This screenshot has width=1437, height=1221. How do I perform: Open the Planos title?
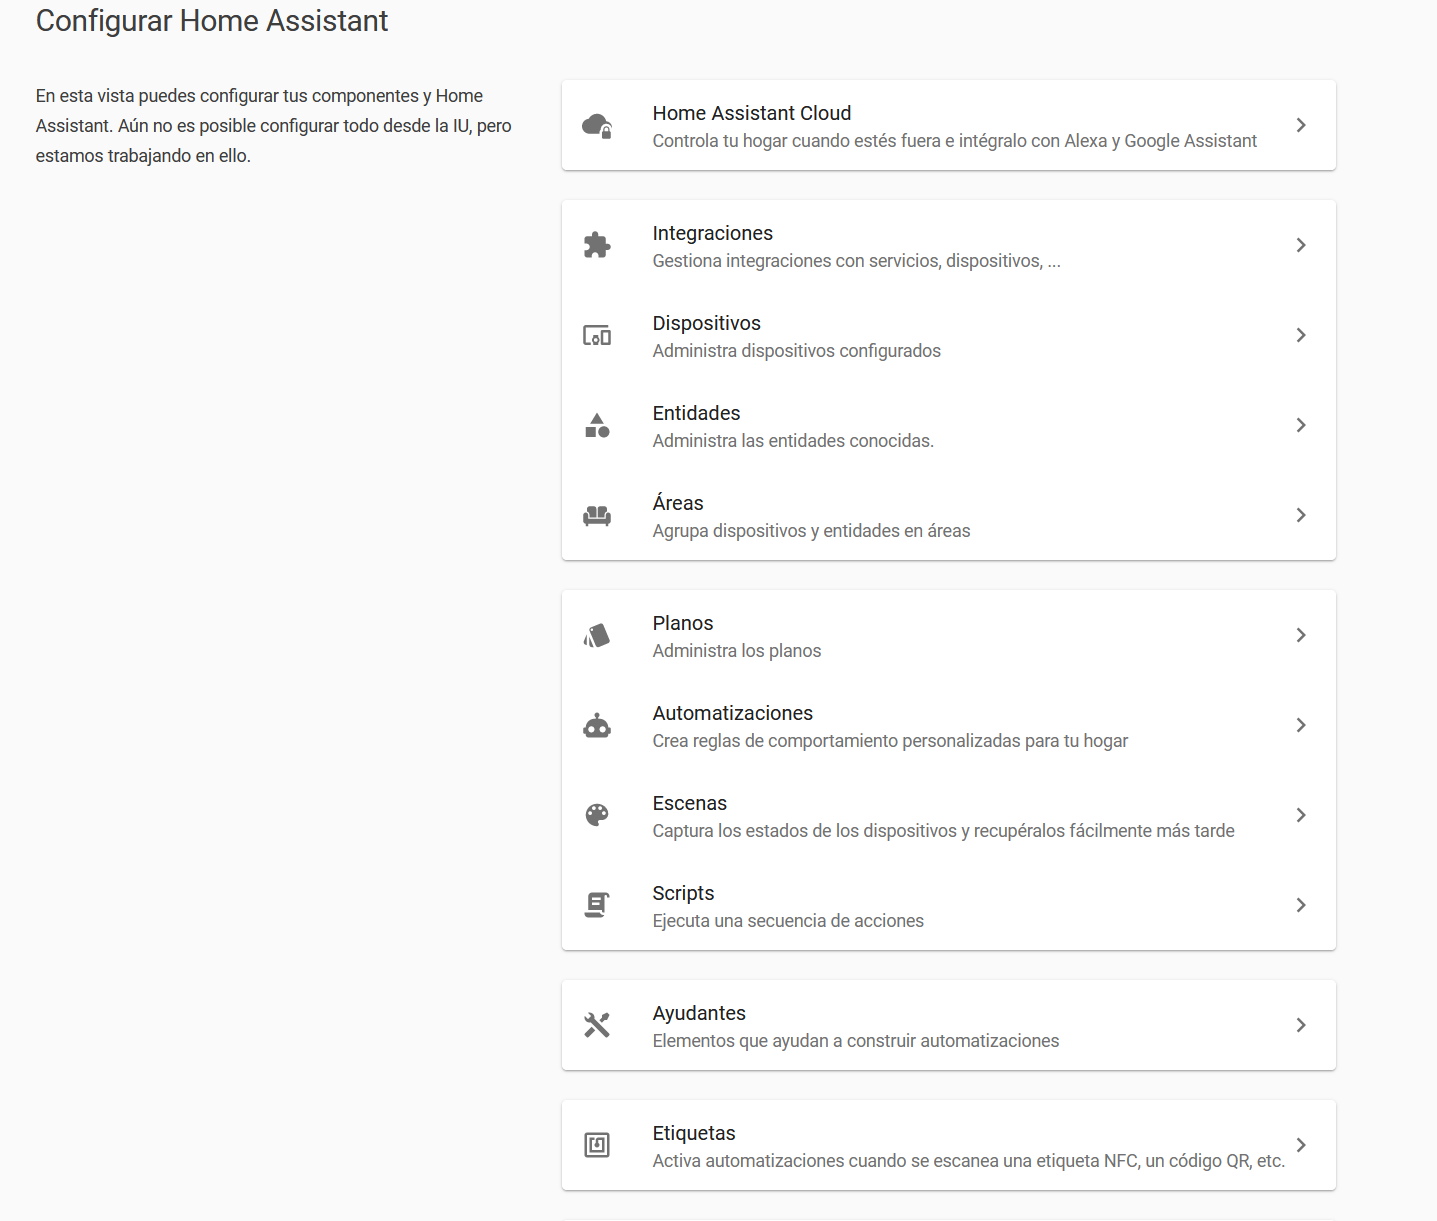click(683, 623)
